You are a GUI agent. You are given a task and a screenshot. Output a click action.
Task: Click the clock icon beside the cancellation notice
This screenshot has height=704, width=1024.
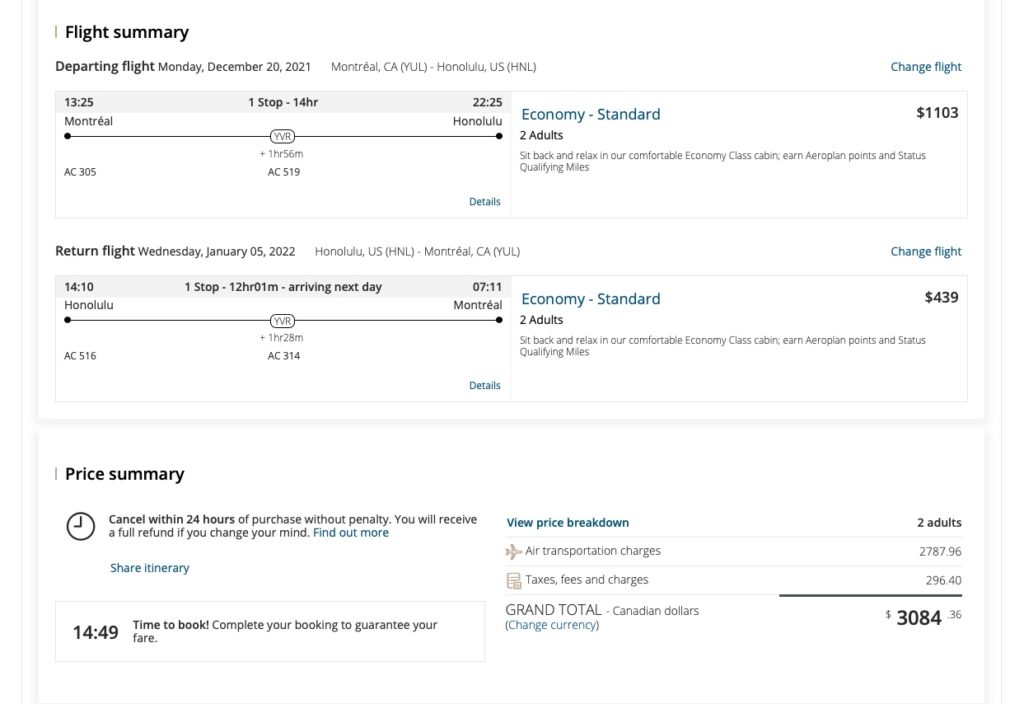80,526
